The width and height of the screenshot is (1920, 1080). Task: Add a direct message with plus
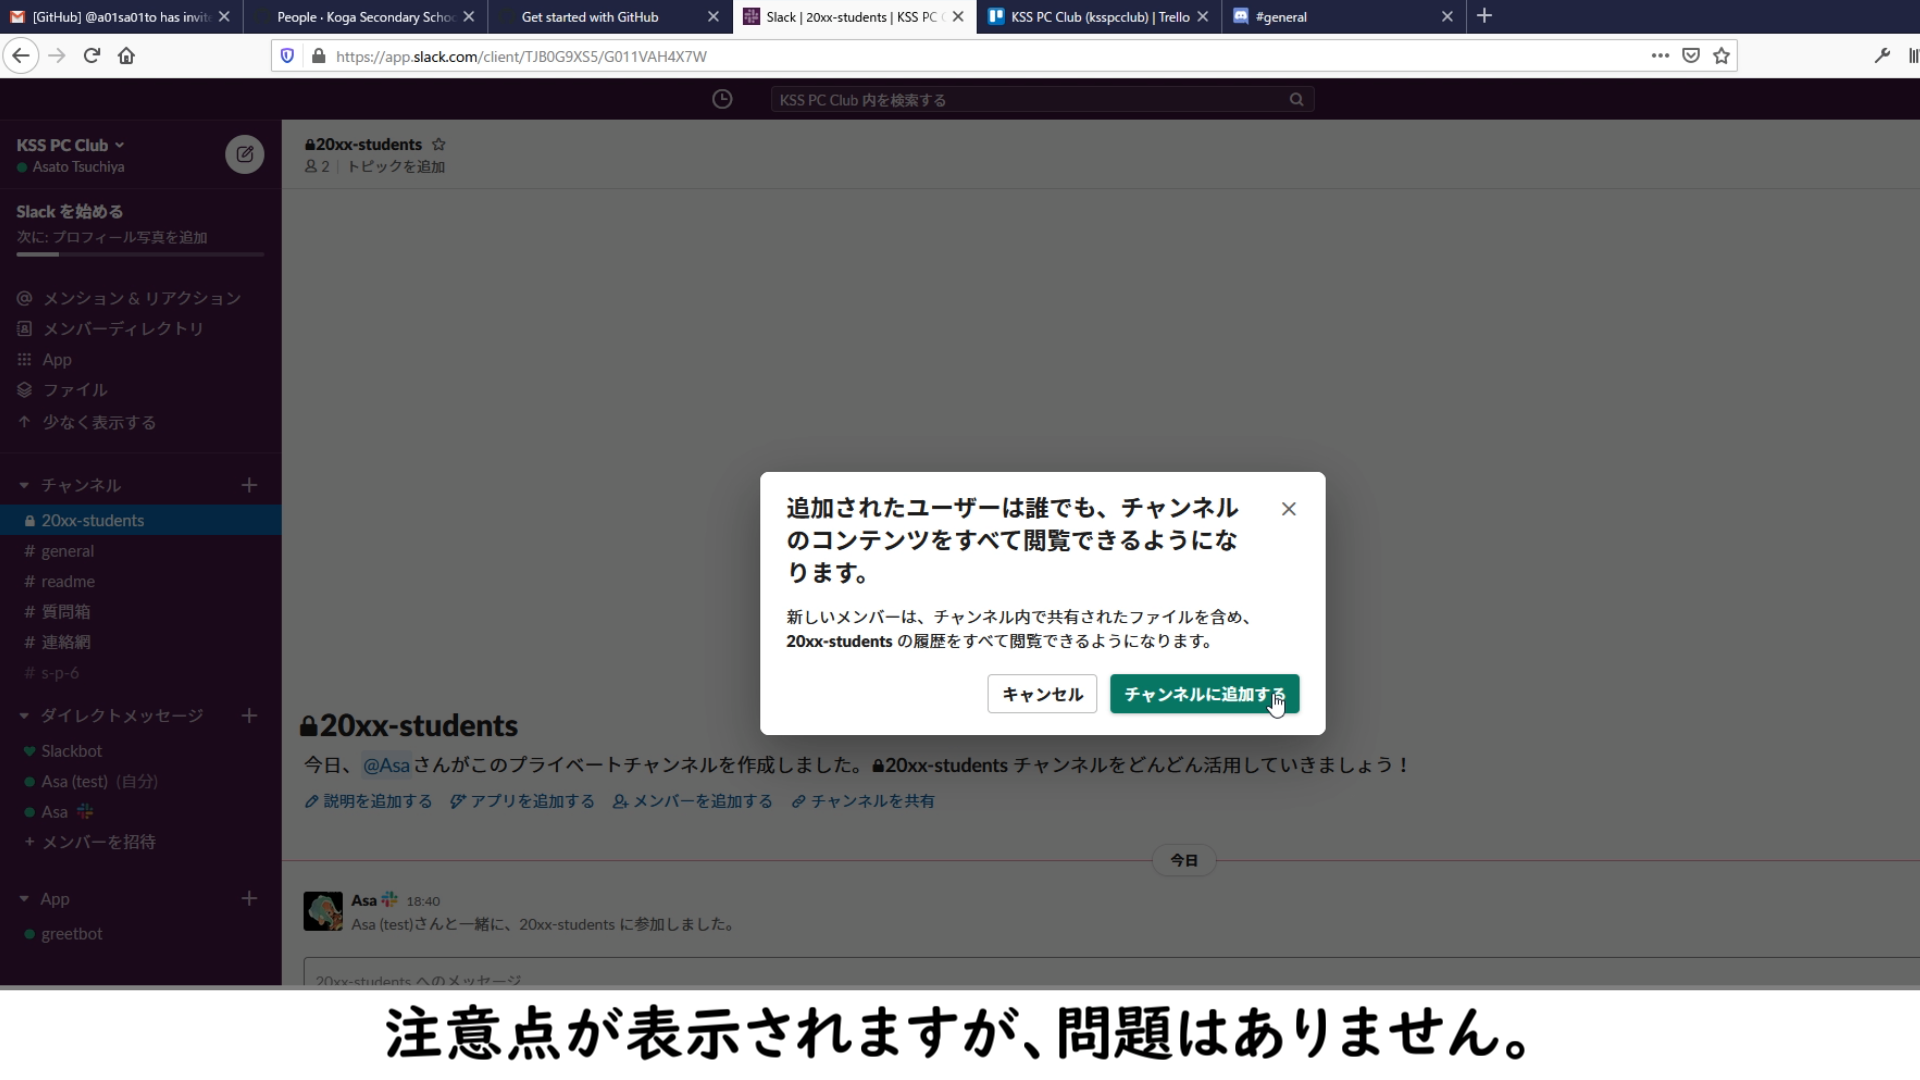(x=249, y=715)
